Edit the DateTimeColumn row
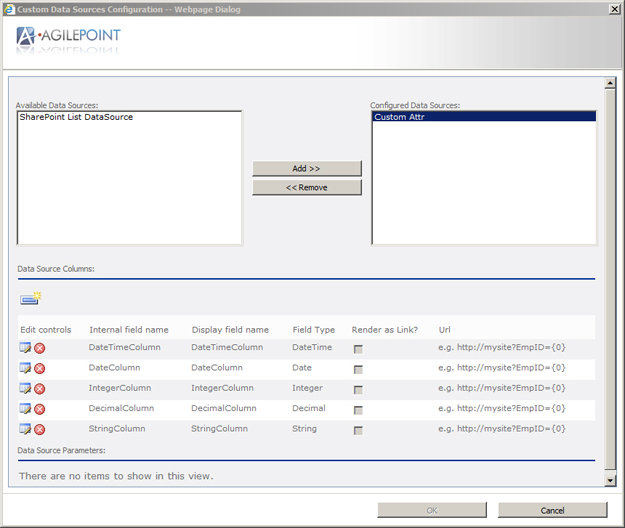The height and width of the screenshot is (528, 625). [25, 348]
